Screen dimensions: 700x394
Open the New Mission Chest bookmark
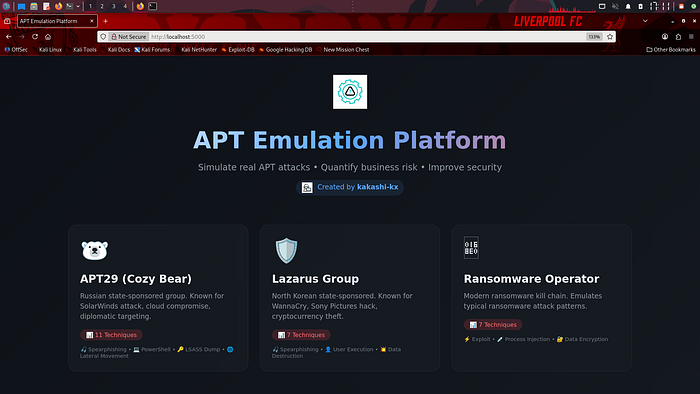343,50
